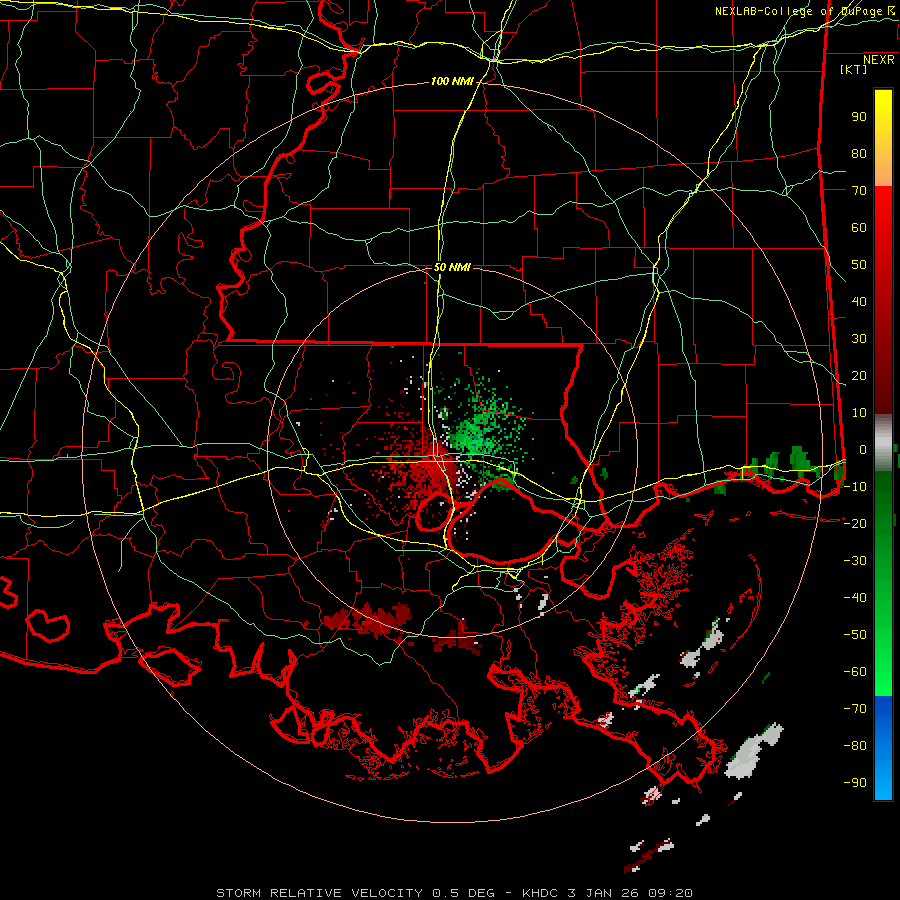Click the [KT] units label
This screenshot has height=900, width=900.
pyautogui.click(x=854, y=69)
